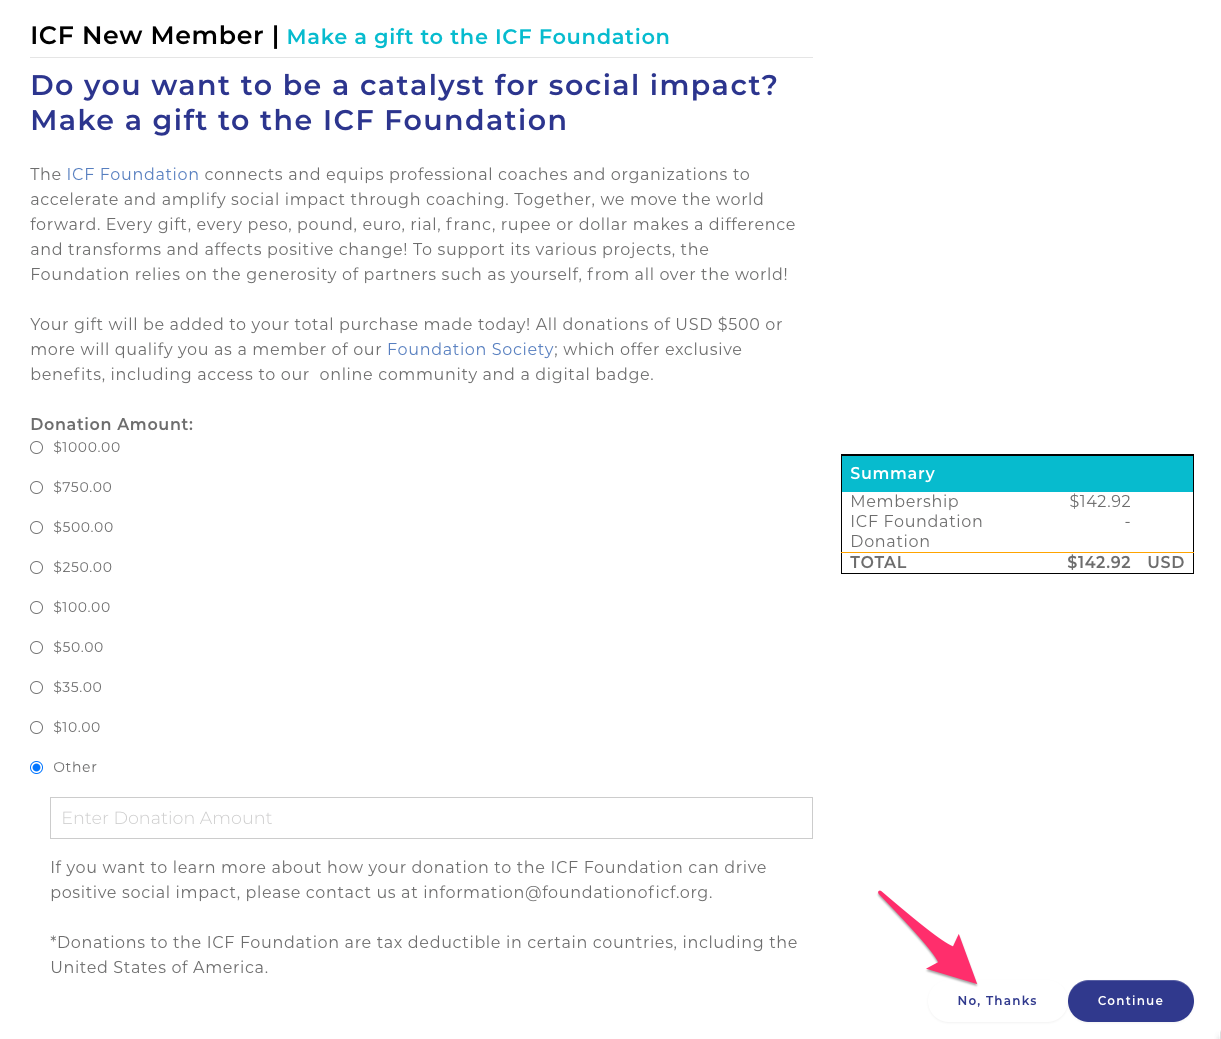Click the TOTAL row in Summary
Screen dimensions: 1221x1039
[x=1017, y=563]
